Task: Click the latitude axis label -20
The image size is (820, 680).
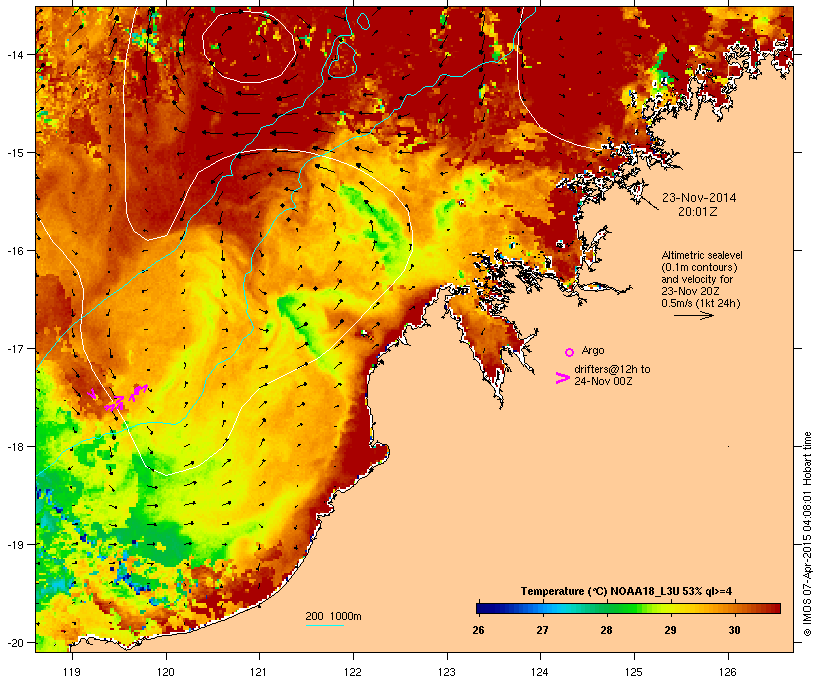Action: click(x=15, y=642)
